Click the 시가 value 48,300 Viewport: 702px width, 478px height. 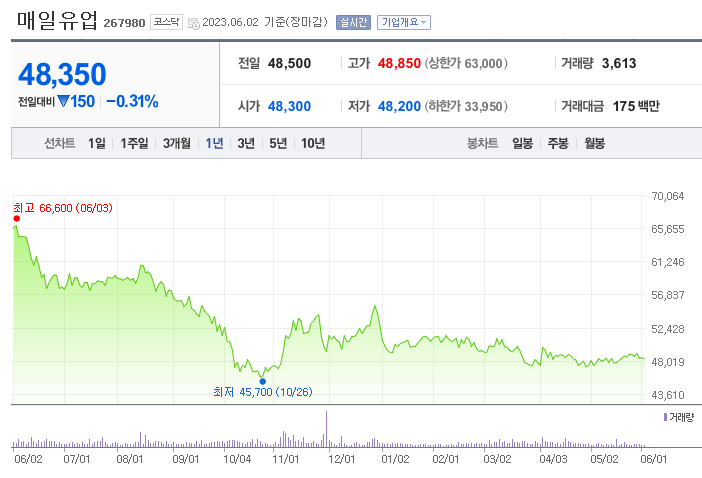point(289,107)
